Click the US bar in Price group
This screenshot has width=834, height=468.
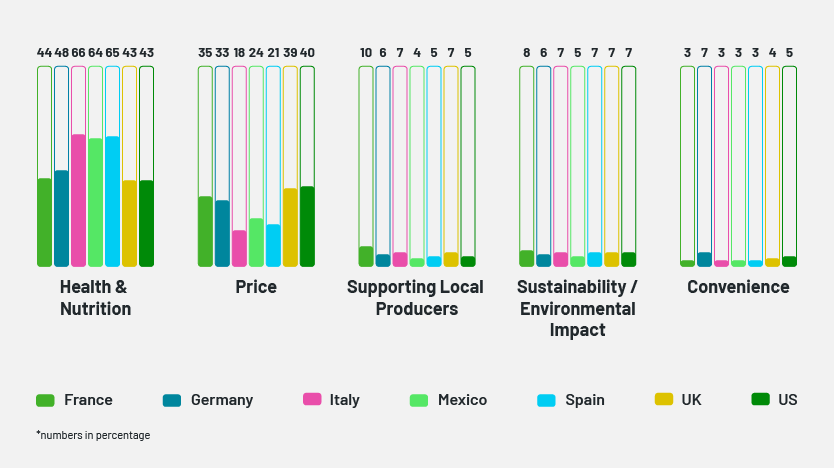coord(307,226)
